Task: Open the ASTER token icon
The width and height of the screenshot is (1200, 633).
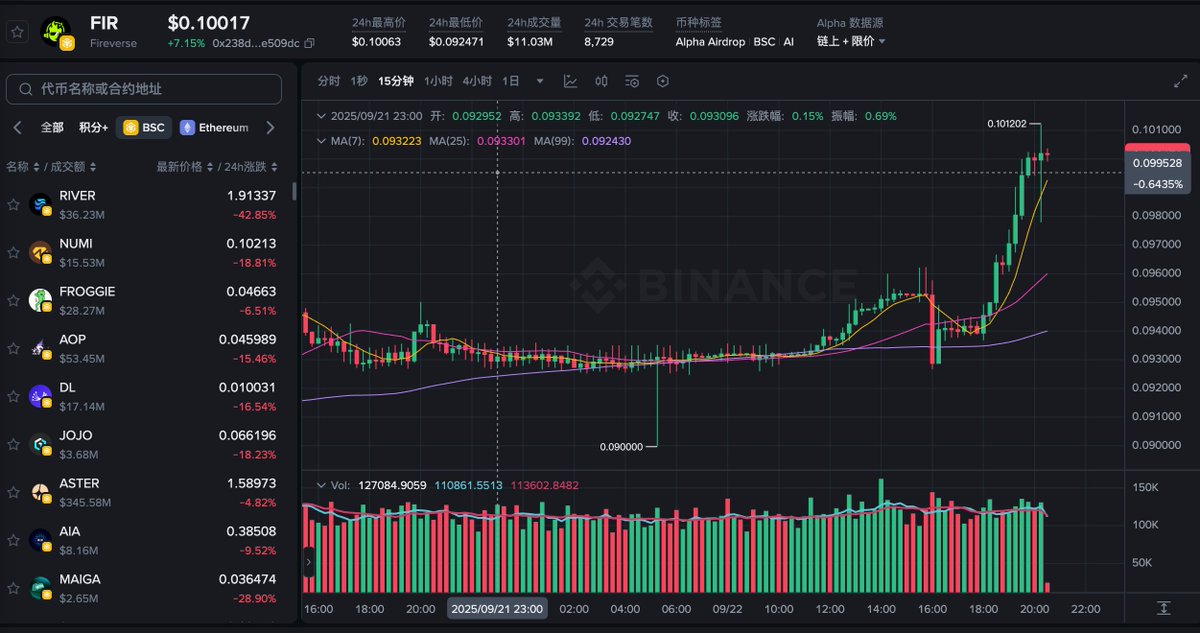Action: 40,492
